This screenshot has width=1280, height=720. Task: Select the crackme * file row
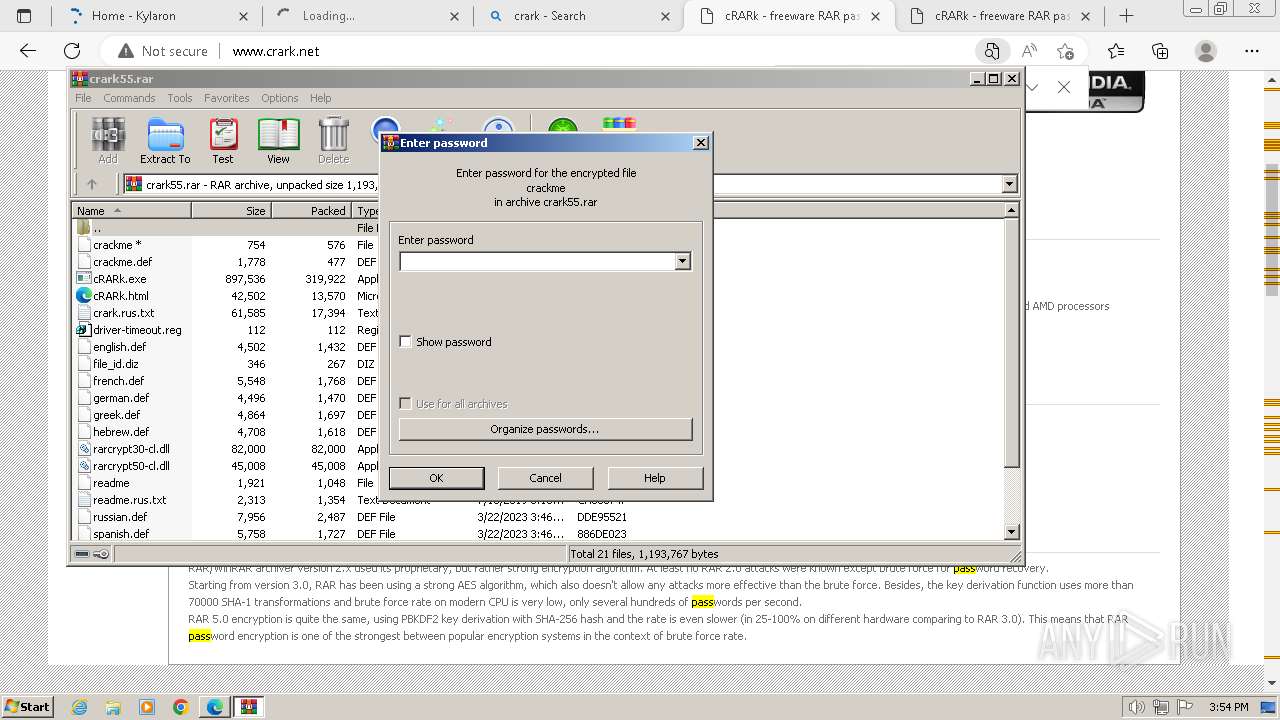(x=117, y=245)
